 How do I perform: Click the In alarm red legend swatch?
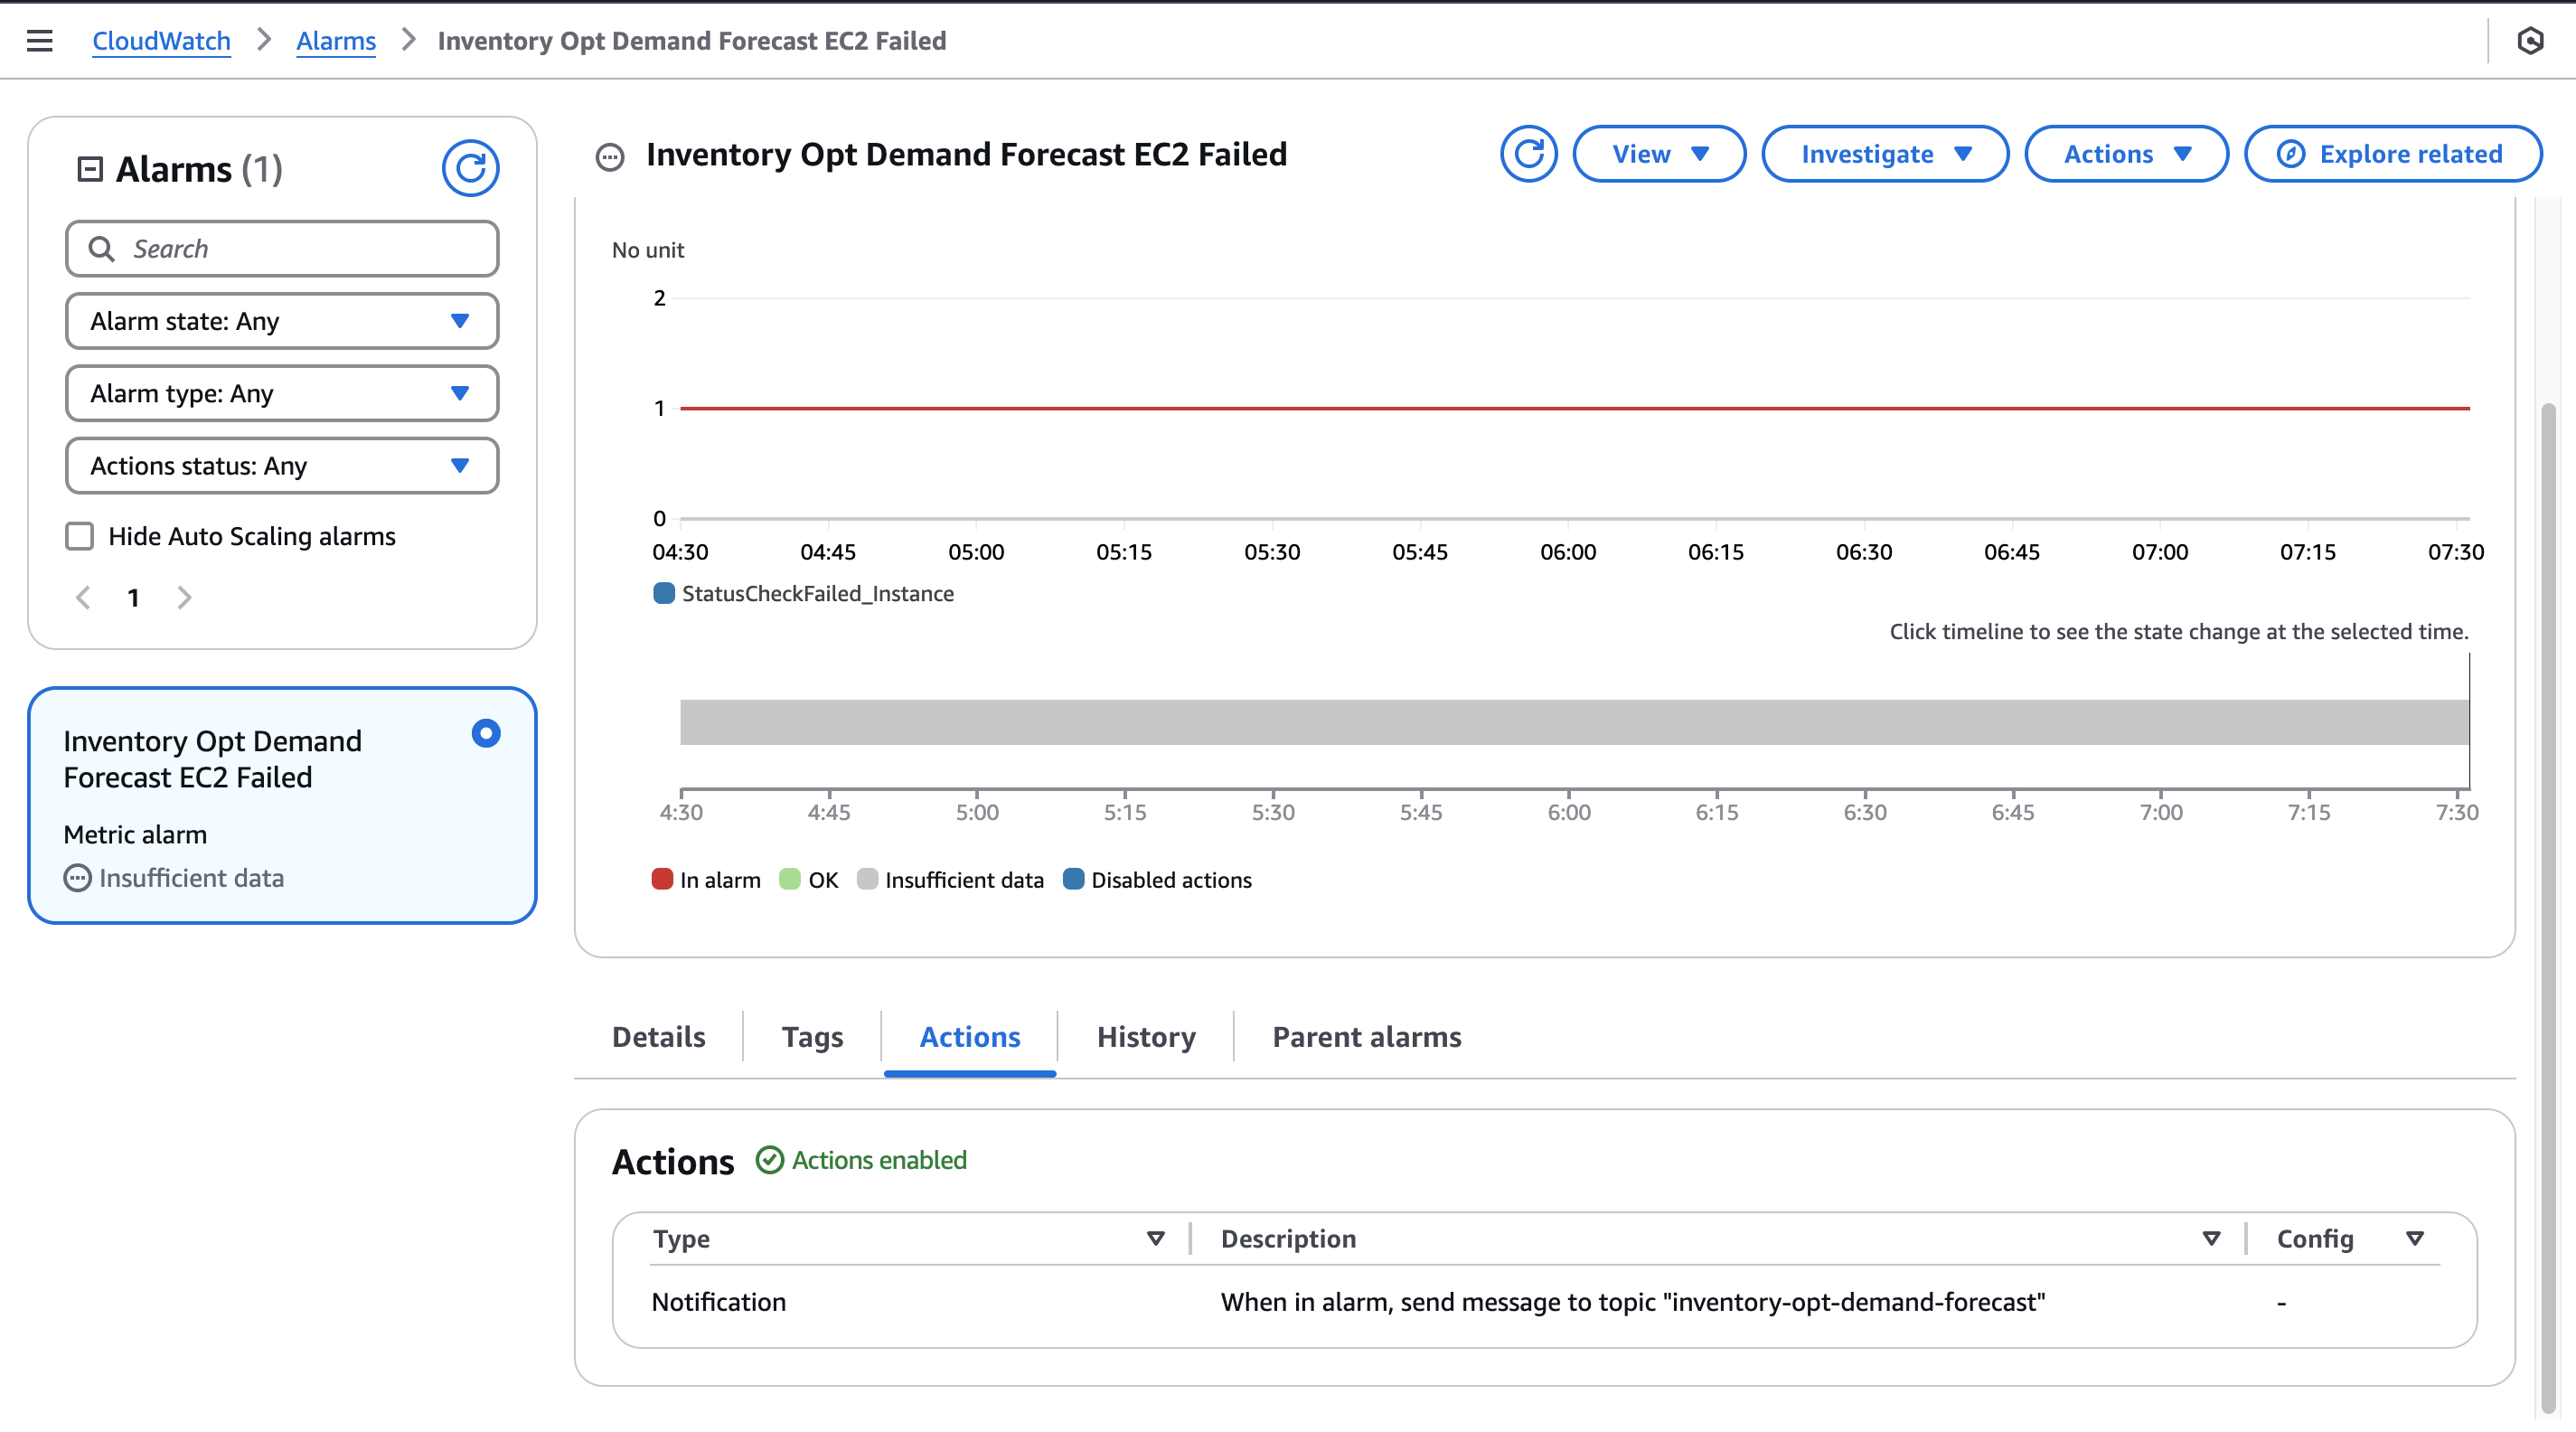(662, 879)
